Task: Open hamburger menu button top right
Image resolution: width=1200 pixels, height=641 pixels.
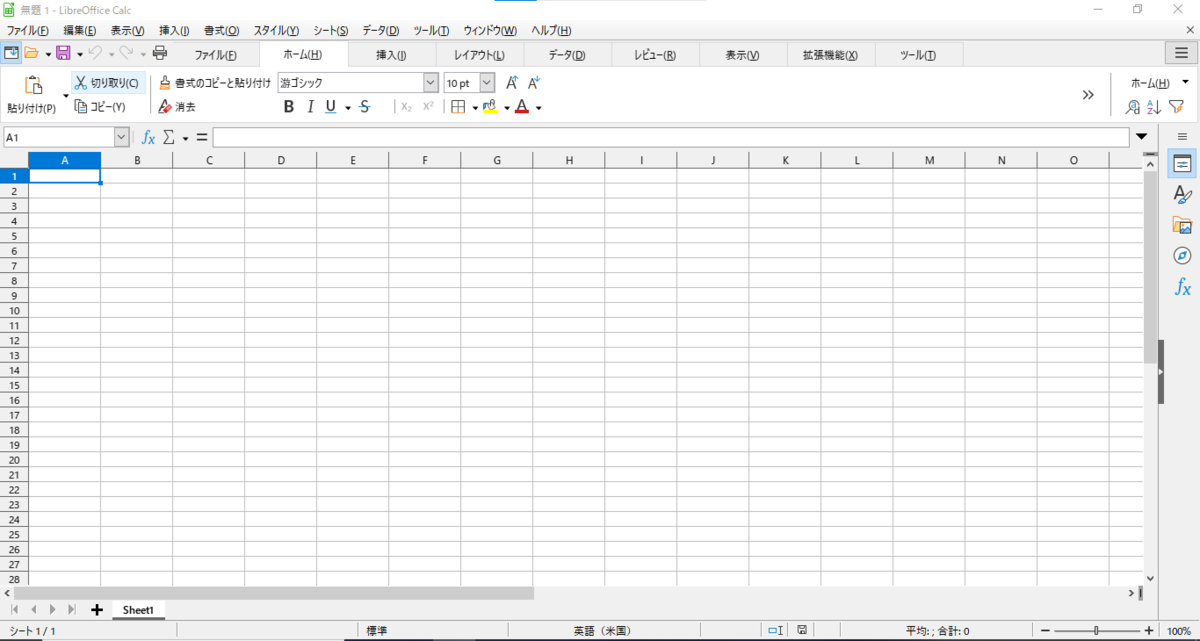Action: 1181,53
